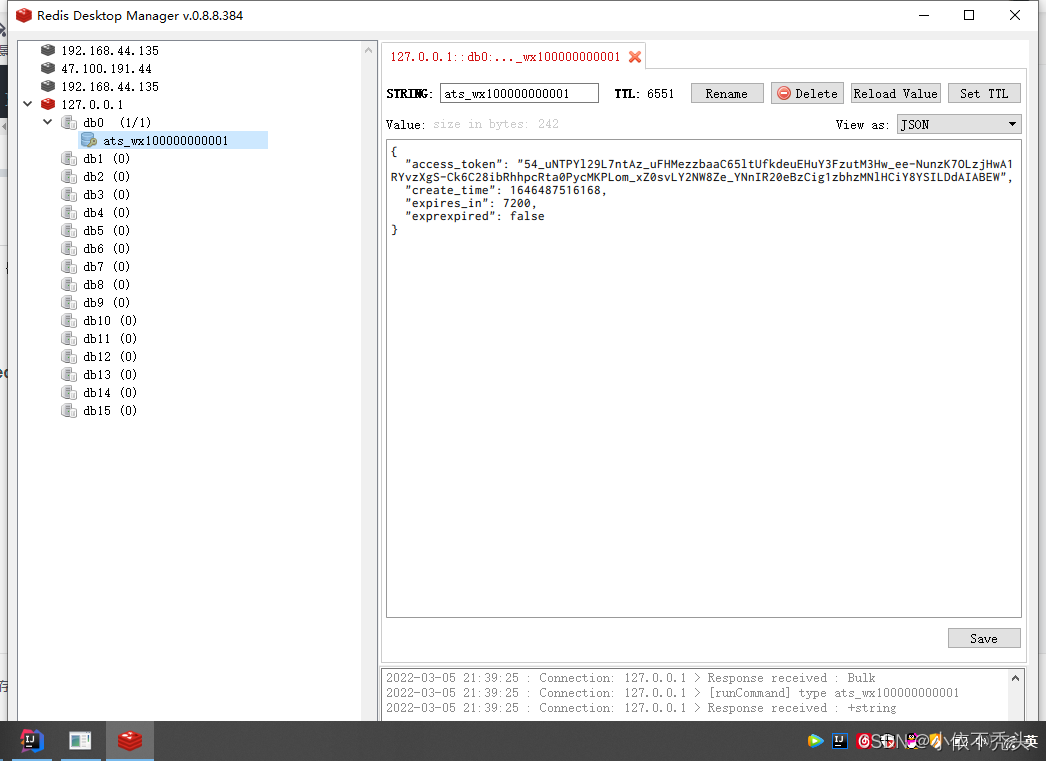Click the db11 database icon

pos(69,338)
